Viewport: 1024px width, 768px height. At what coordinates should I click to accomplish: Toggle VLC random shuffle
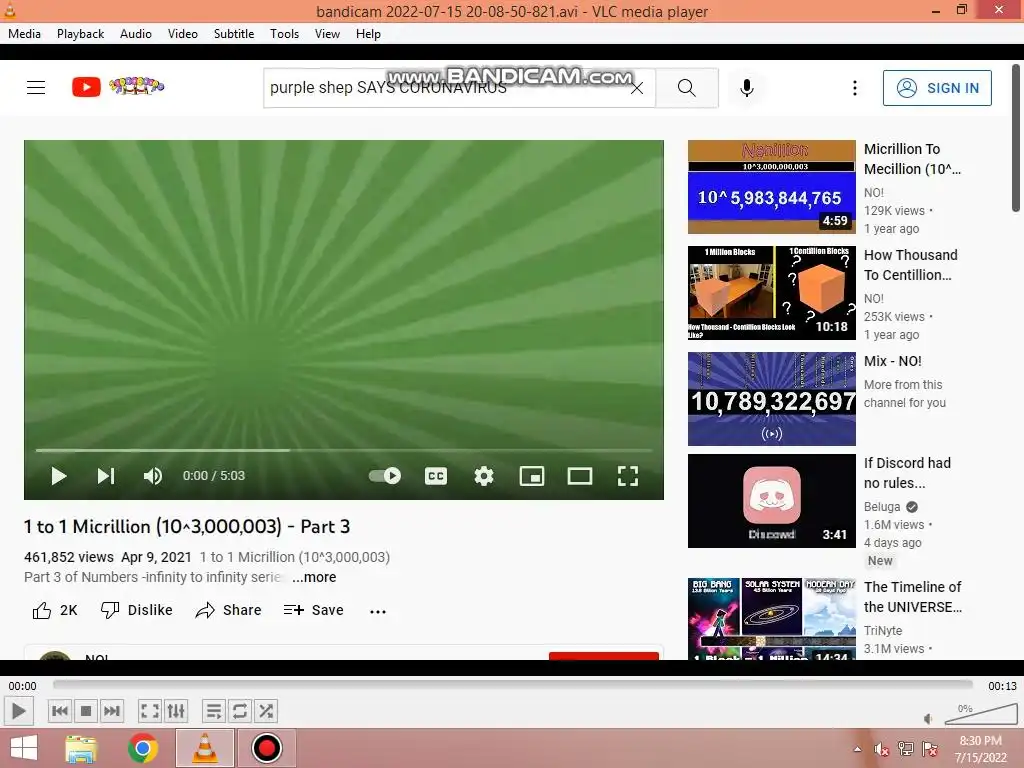266,711
